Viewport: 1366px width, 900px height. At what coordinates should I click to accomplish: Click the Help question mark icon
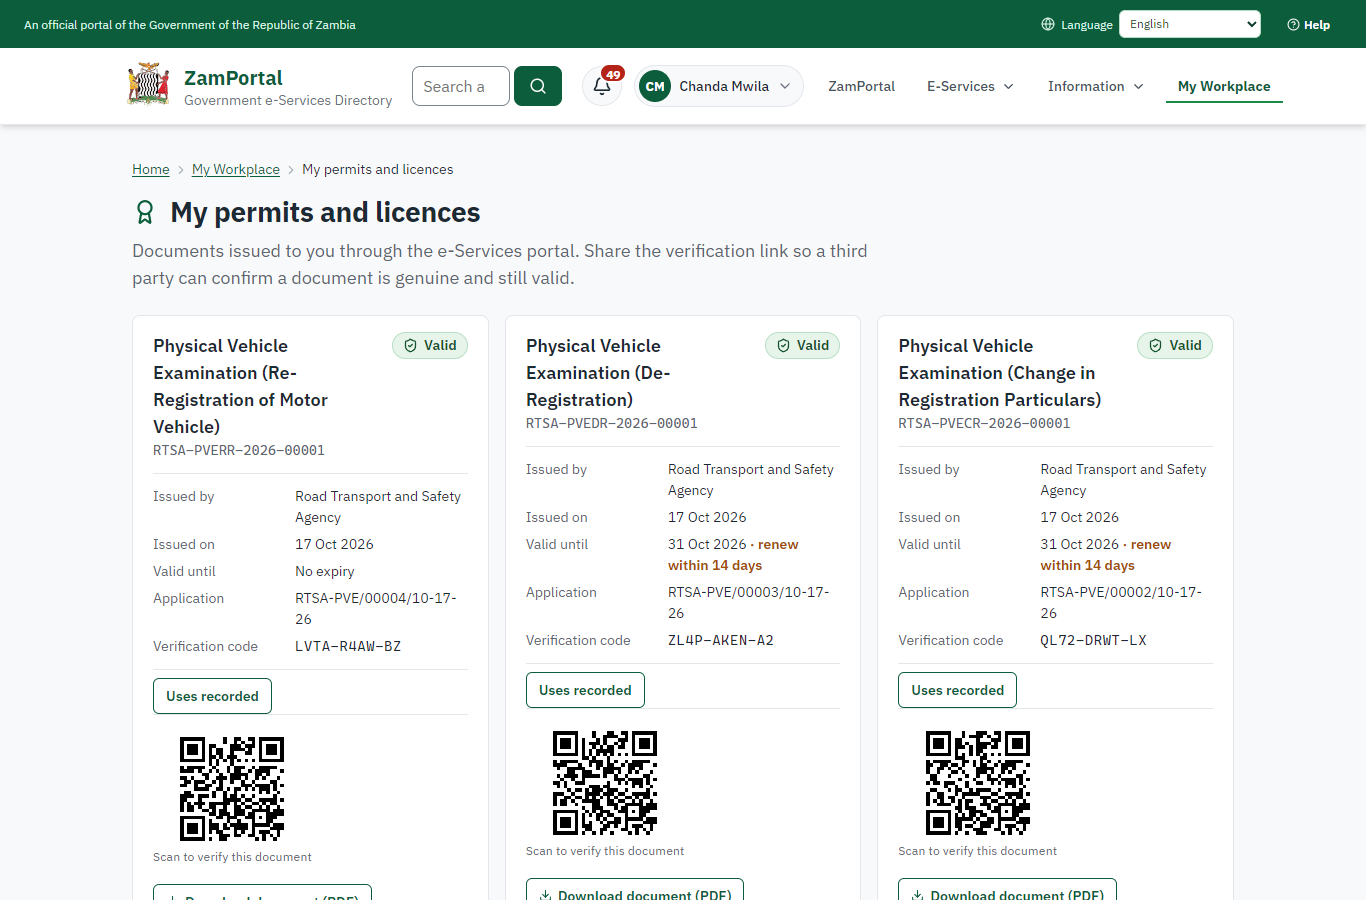[x=1293, y=24]
